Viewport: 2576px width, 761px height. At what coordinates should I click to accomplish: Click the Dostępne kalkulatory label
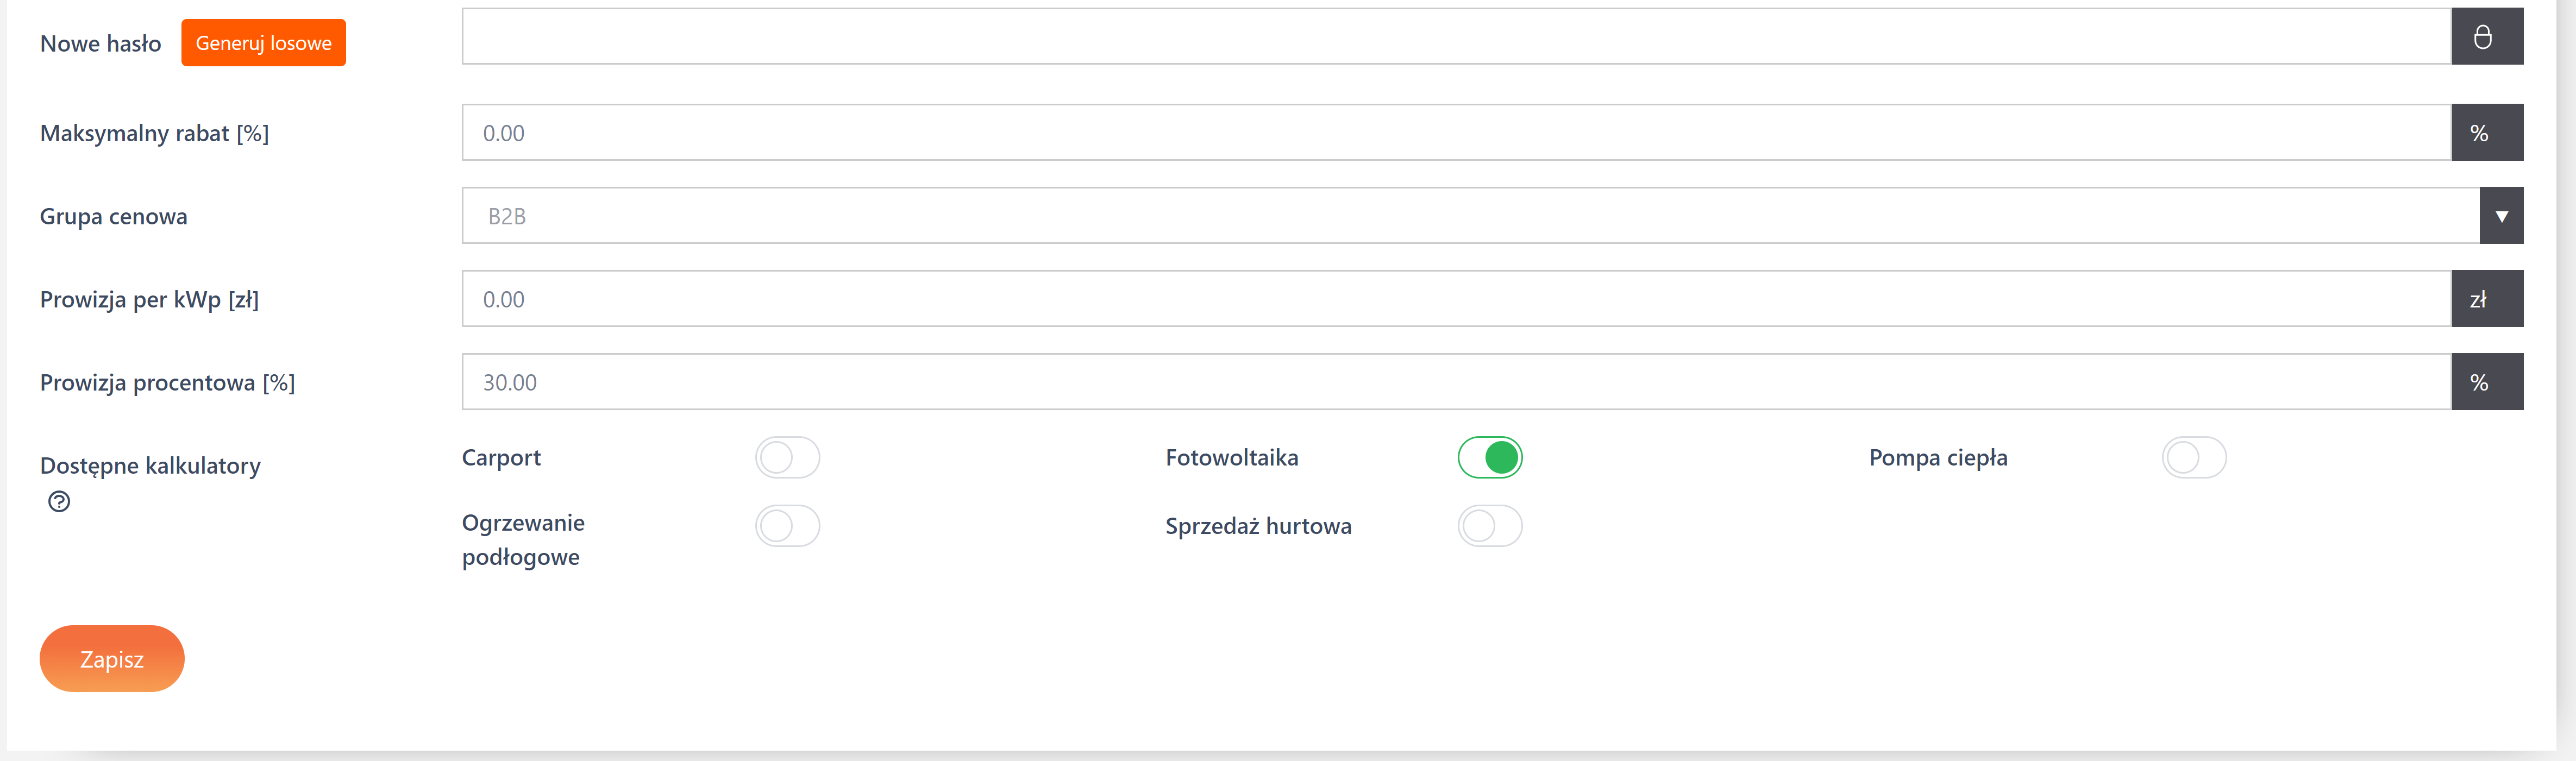point(150,466)
